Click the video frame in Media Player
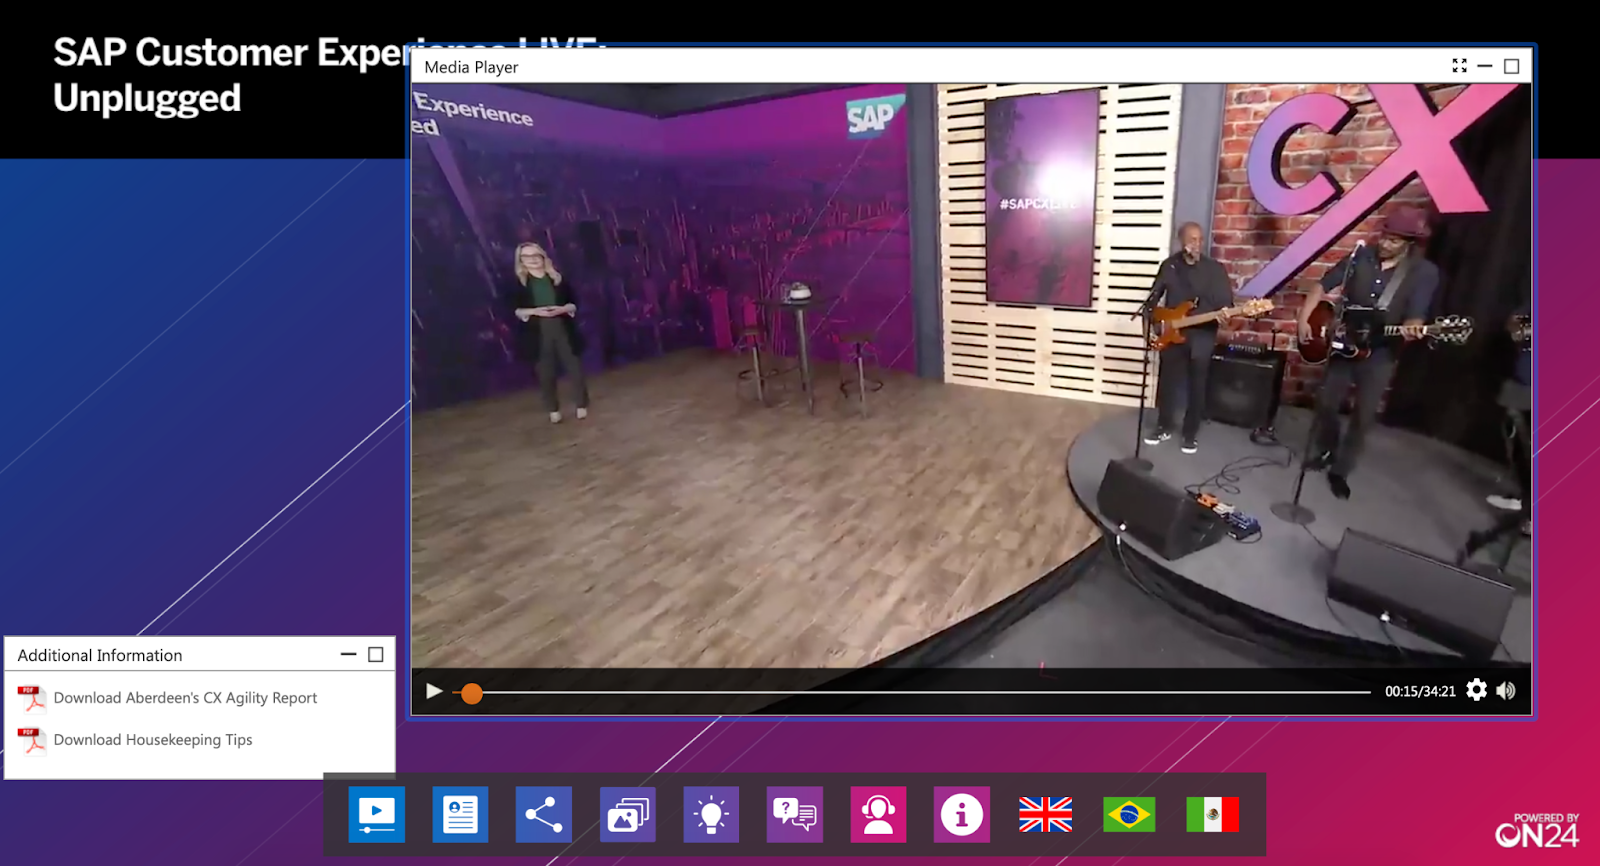This screenshot has height=866, width=1600. [x=971, y=375]
